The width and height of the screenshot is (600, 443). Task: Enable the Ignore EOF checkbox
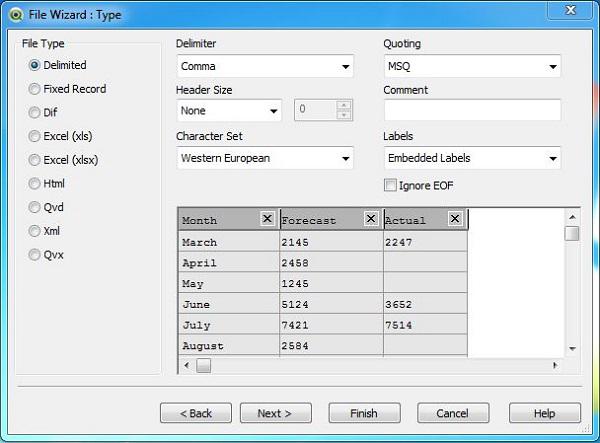(390, 186)
